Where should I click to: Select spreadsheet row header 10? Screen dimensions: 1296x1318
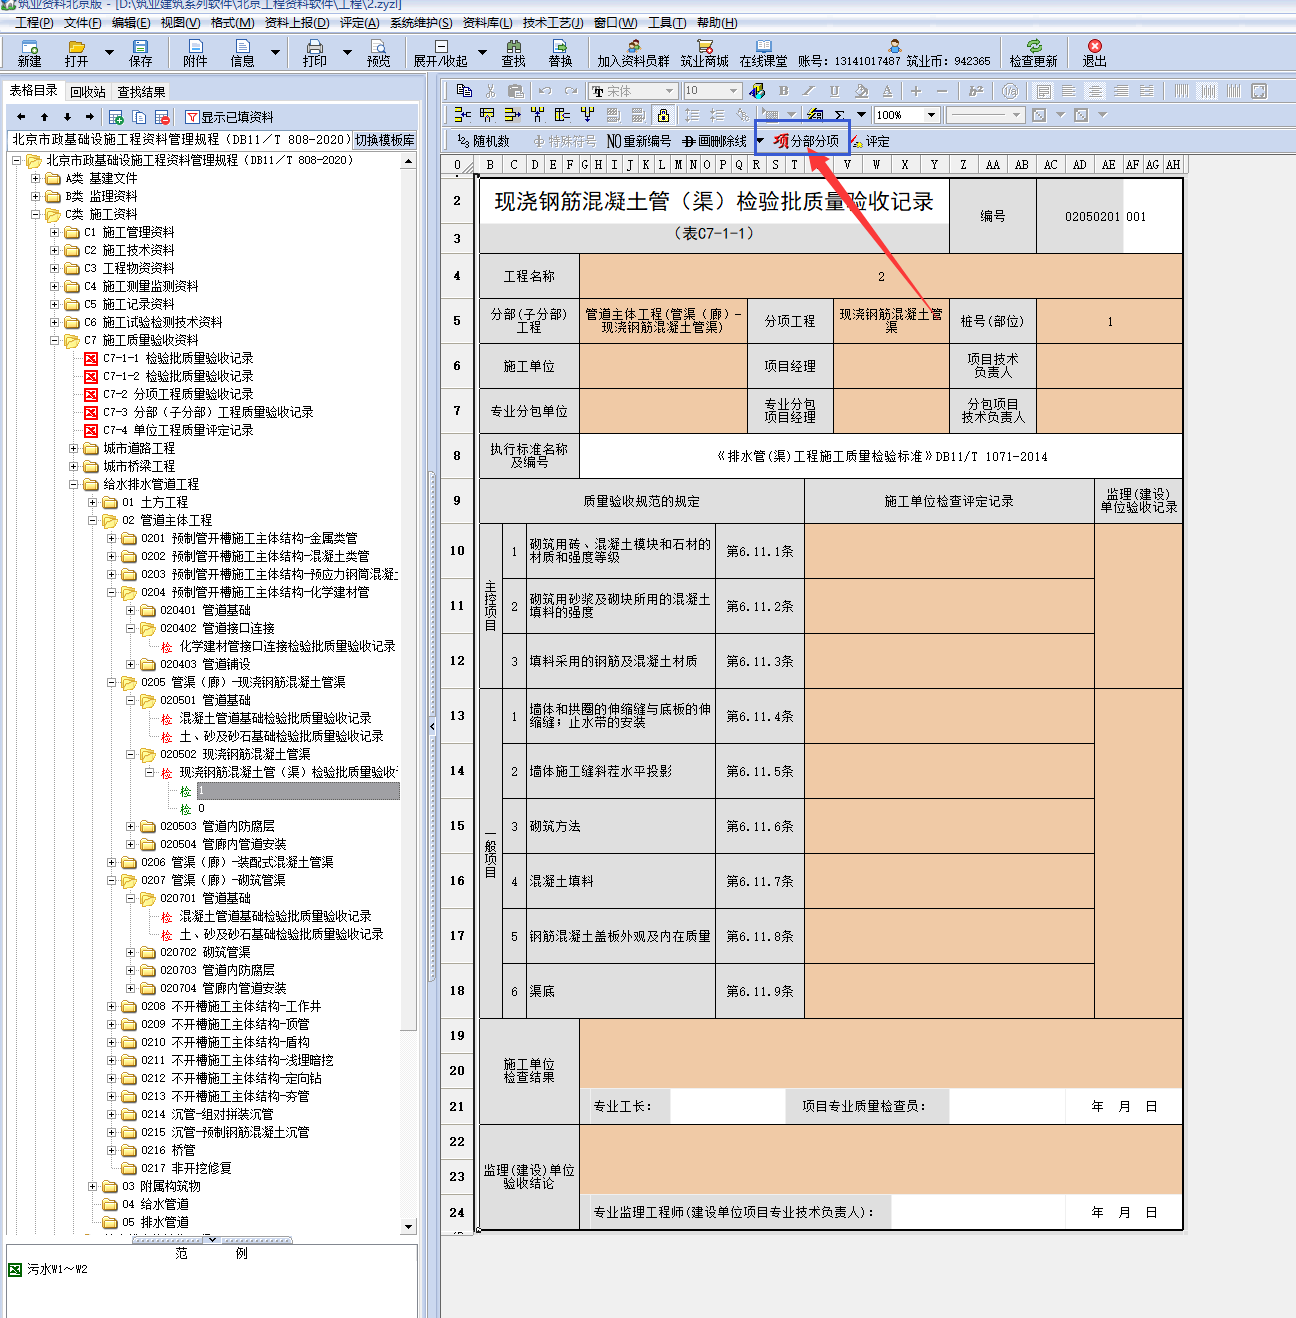[x=457, y=551]
